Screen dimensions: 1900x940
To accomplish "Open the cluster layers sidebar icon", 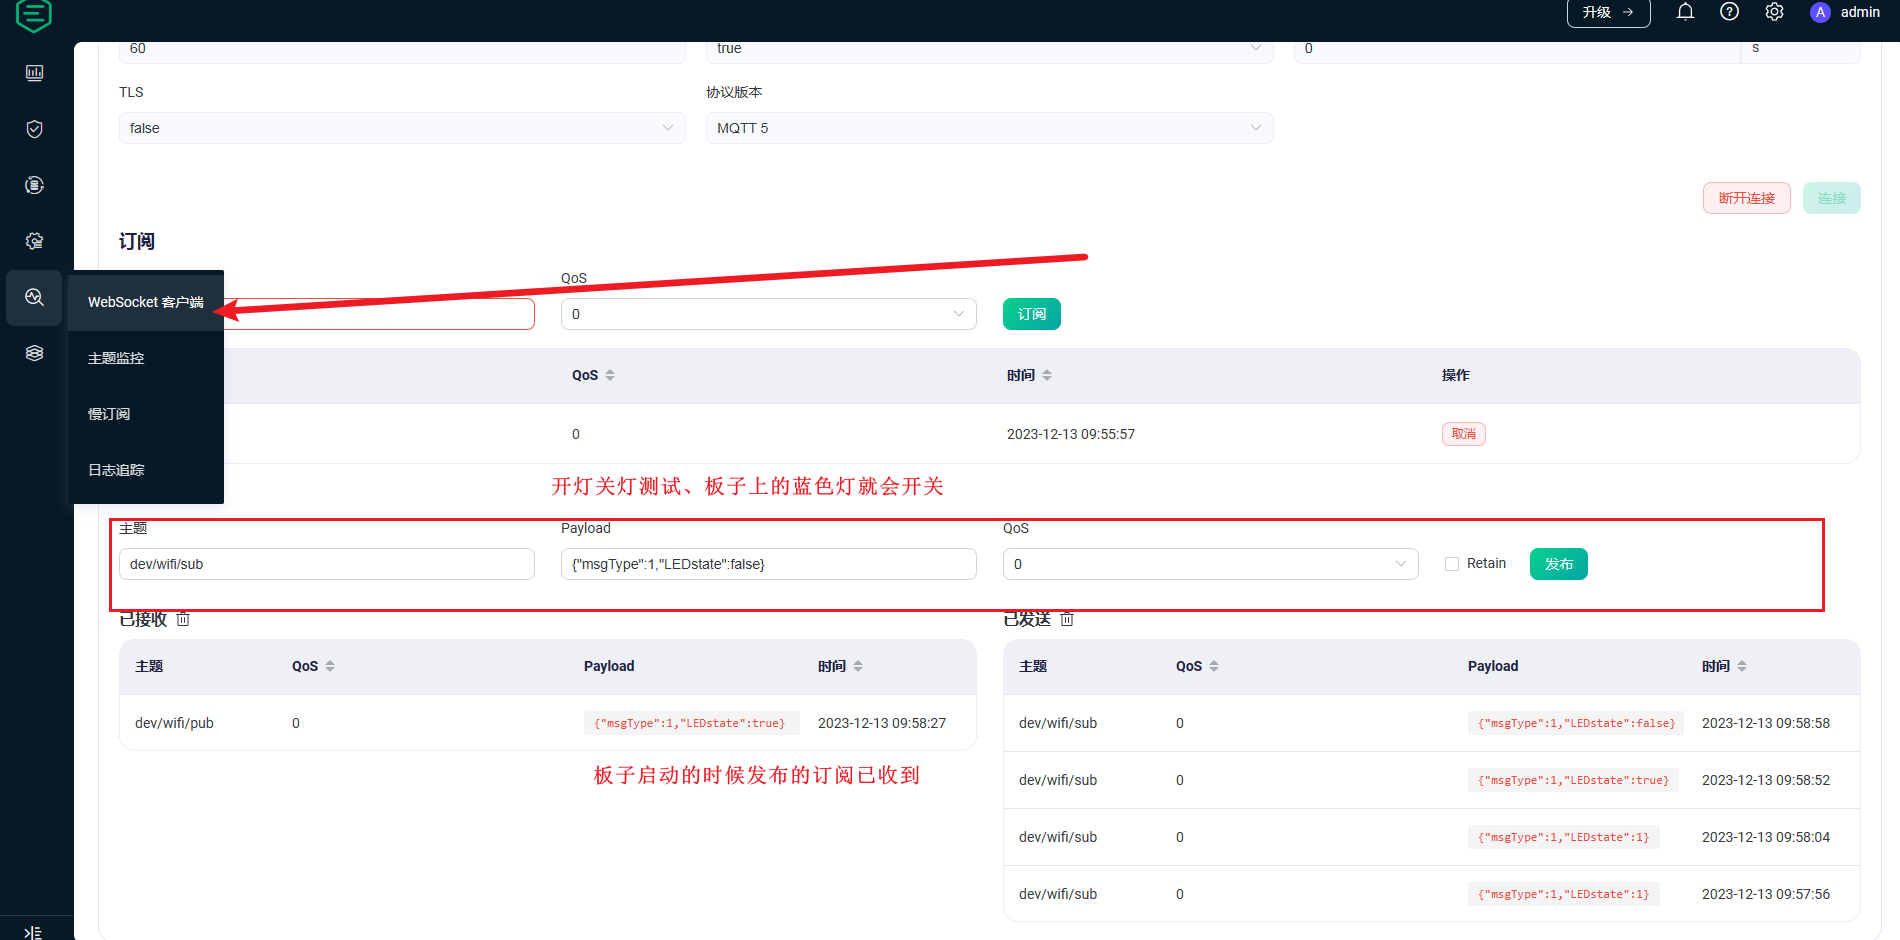I will (x=34, y=353).
